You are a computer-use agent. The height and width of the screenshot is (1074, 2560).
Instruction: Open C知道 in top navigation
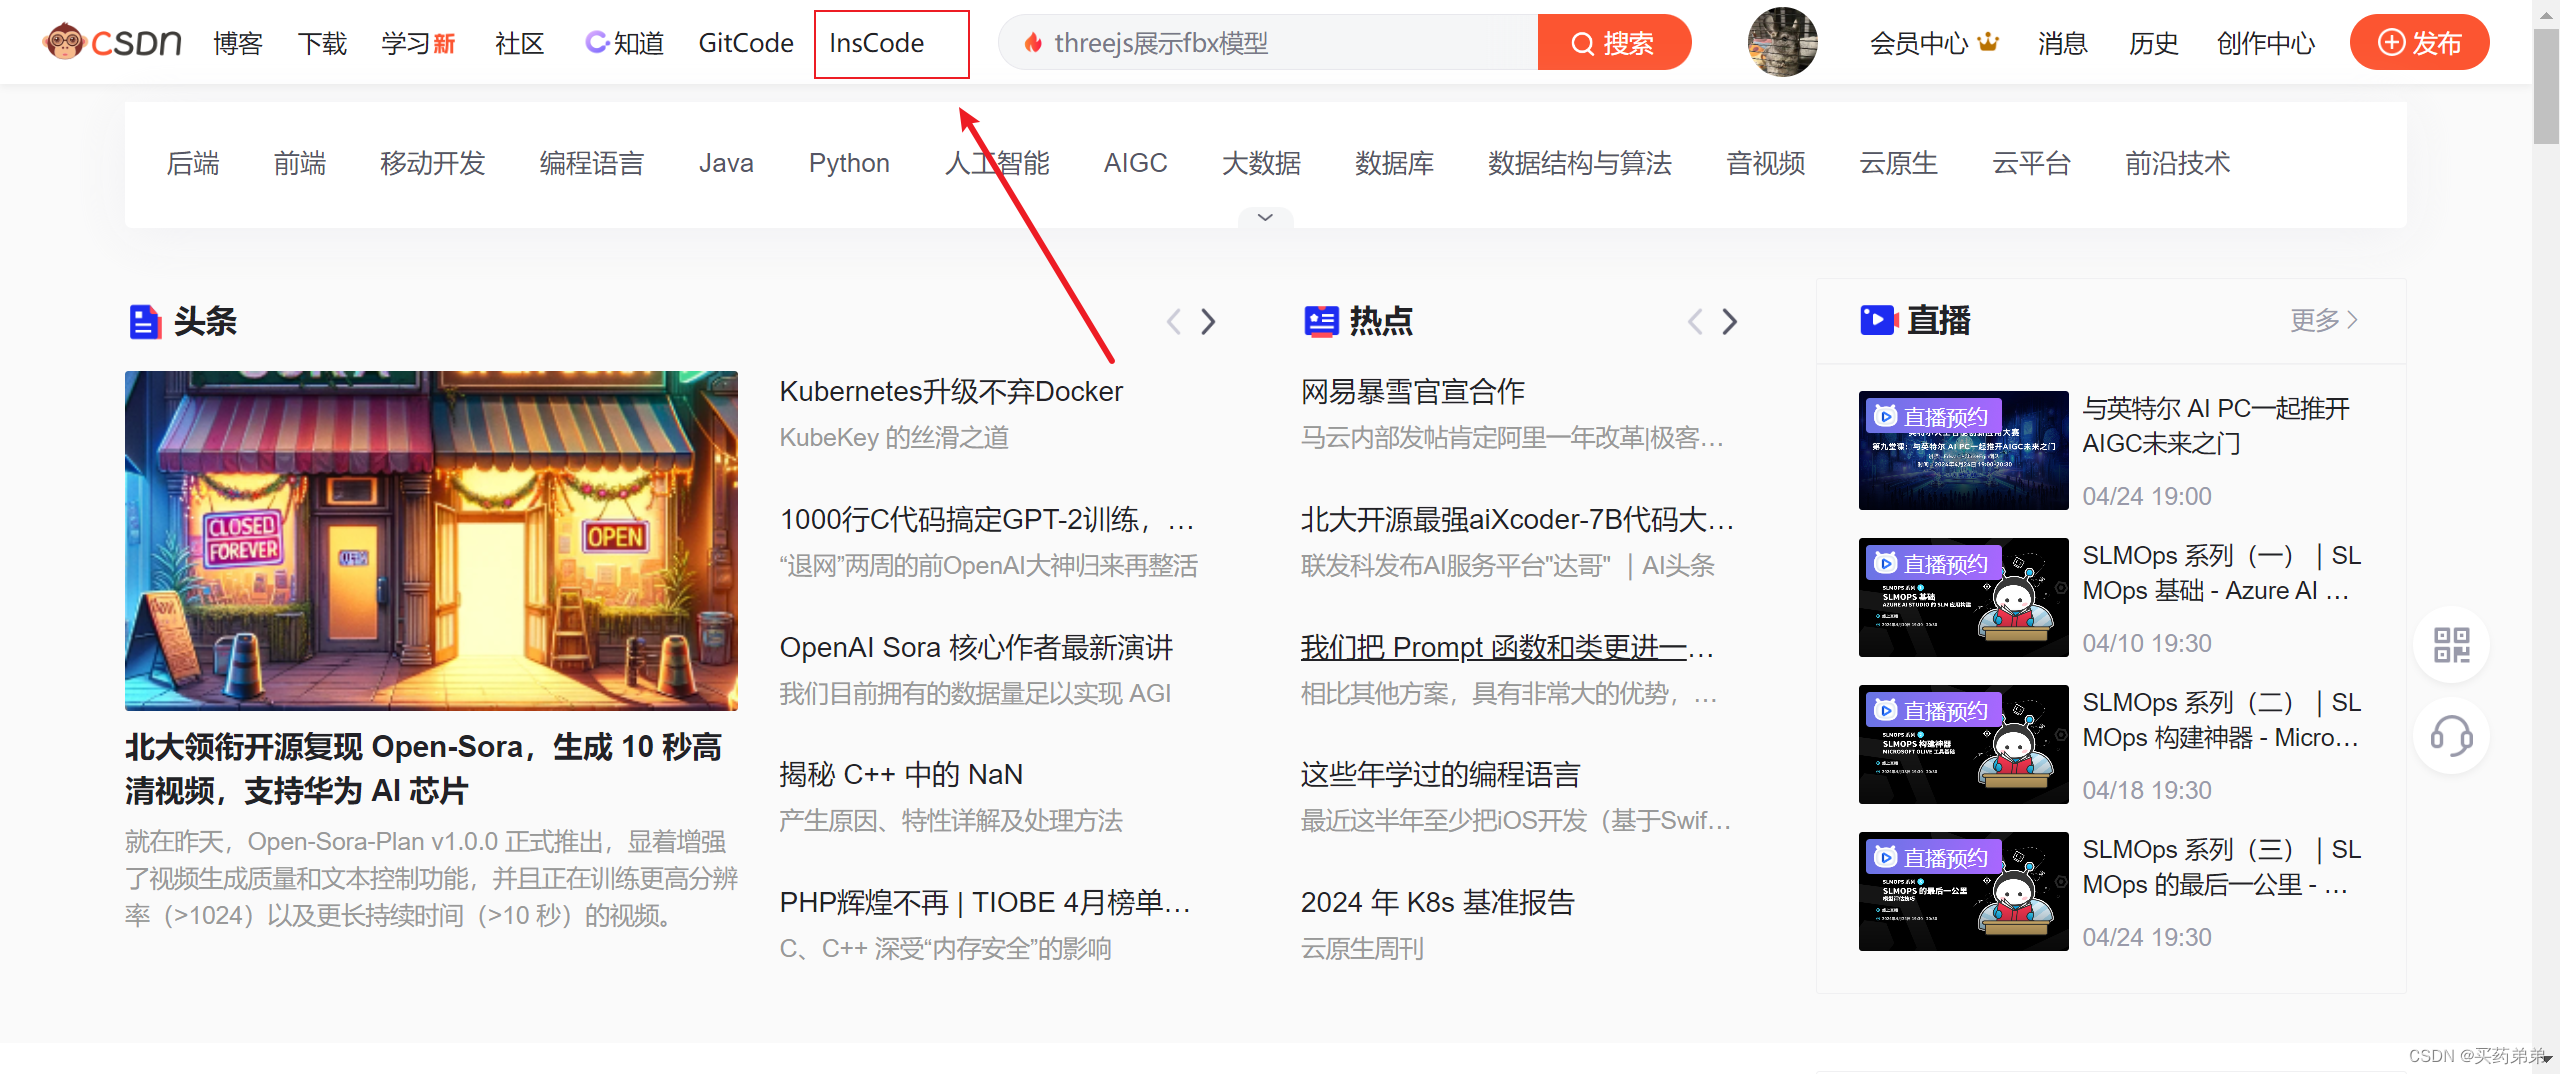tap(625, 43)
